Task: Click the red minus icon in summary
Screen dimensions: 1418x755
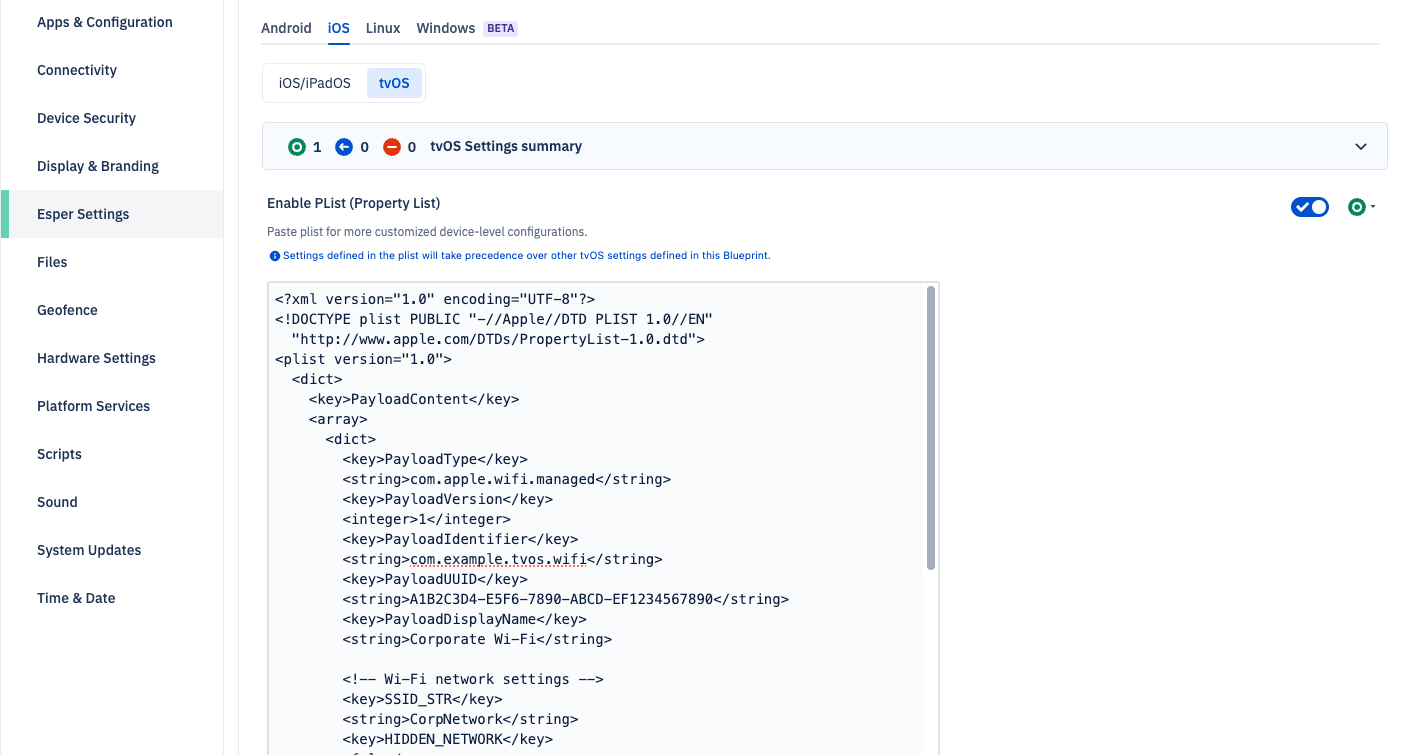Action: pyautogui.click(x=392, y=147)
